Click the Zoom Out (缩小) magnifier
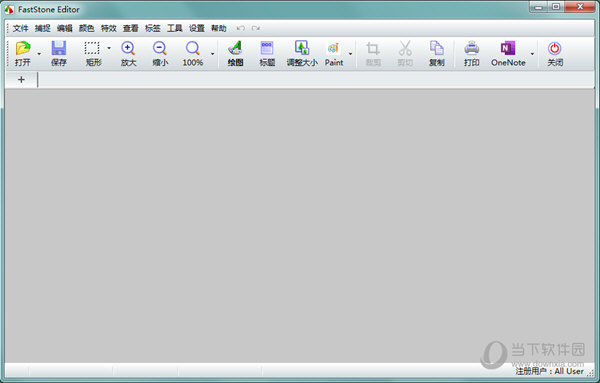The image size is (600, 383). [x=160, y=48]
